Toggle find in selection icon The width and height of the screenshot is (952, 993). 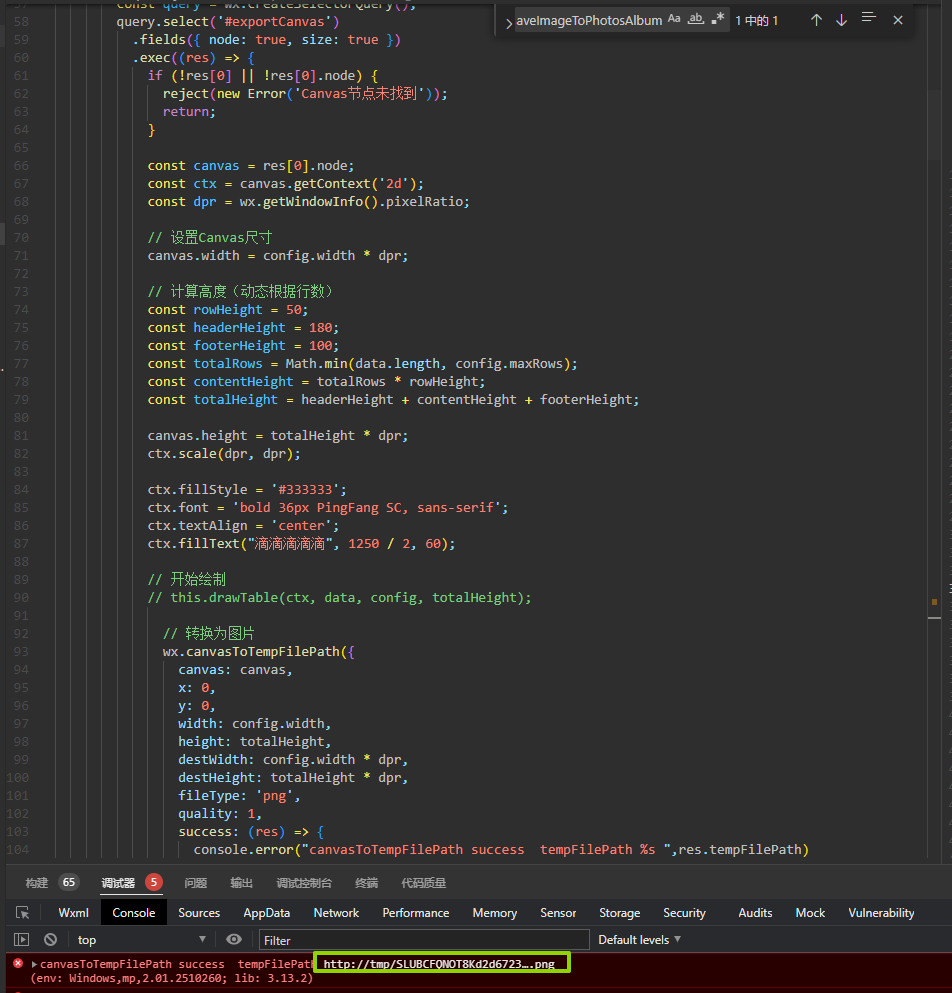868,18
